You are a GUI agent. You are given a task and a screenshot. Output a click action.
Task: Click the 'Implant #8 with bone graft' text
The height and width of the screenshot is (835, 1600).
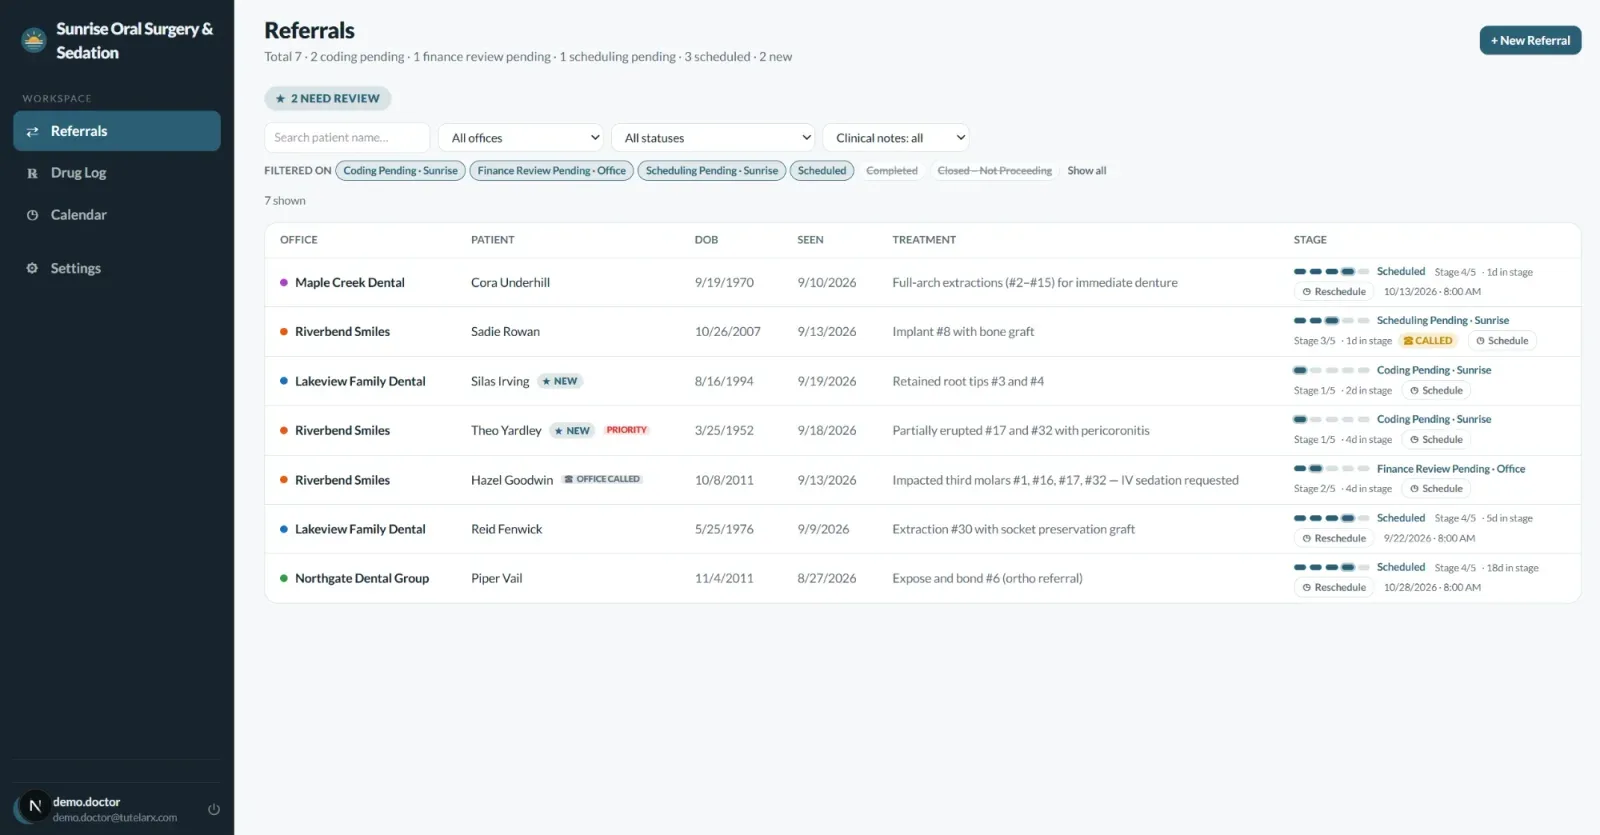pos(963,332)
